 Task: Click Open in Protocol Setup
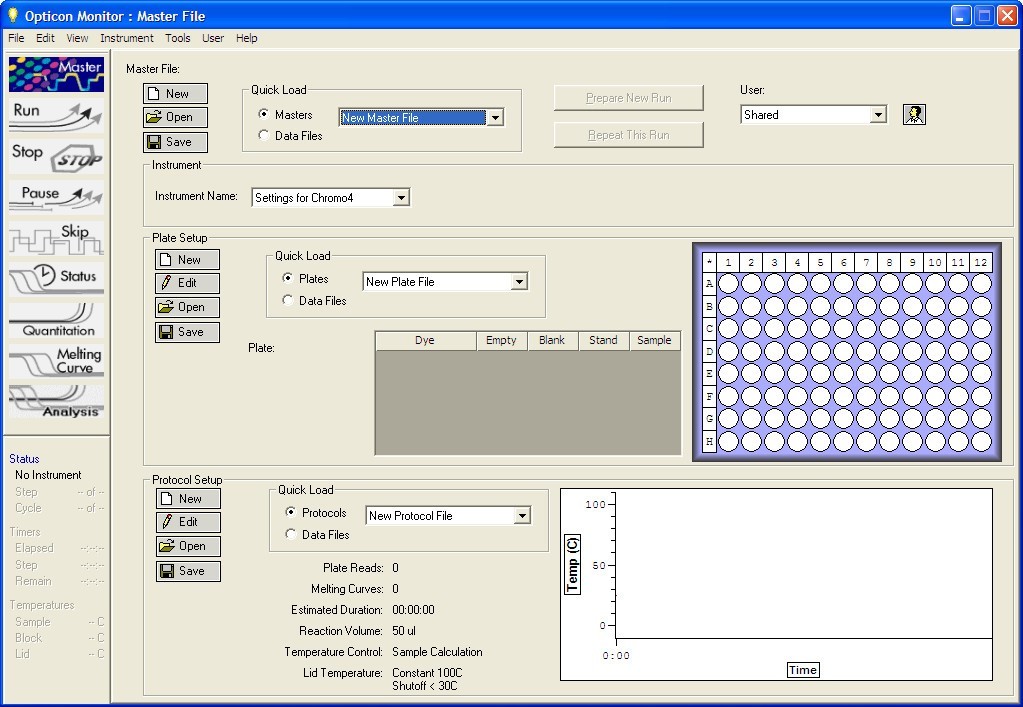coord(189,547)
